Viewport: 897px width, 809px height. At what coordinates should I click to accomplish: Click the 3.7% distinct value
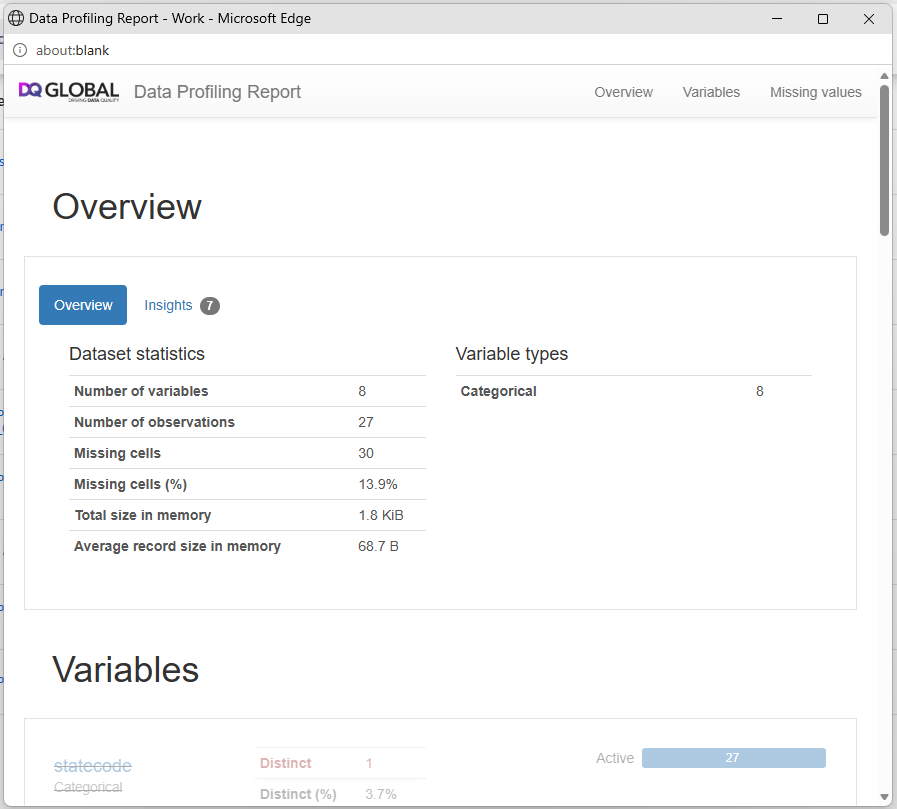tap(381, 794)
